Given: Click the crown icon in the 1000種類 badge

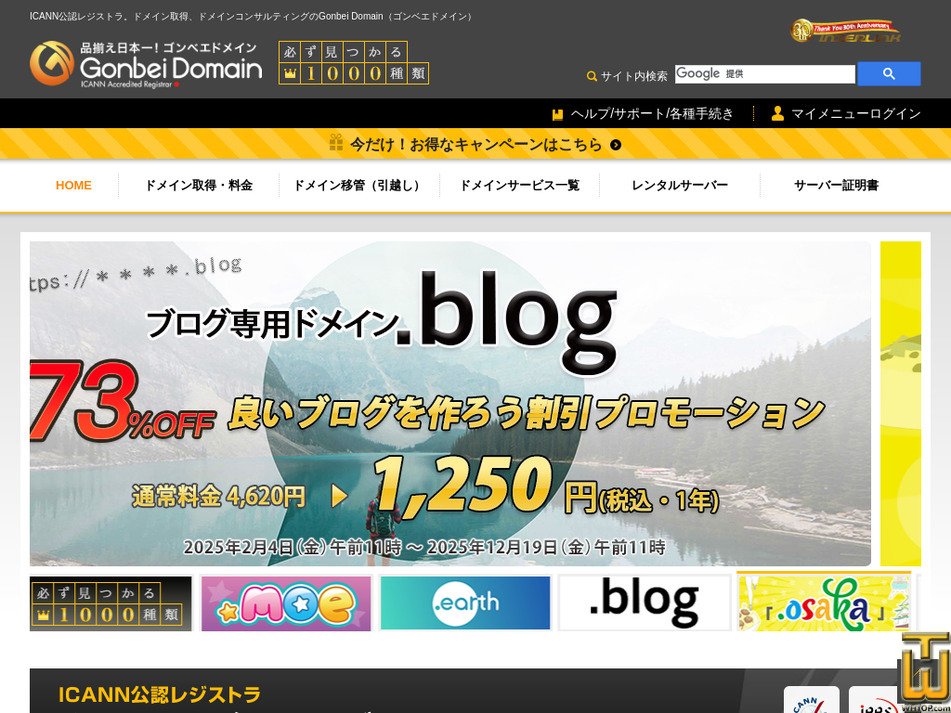Looking at the screenshot, I should (288, 73).
